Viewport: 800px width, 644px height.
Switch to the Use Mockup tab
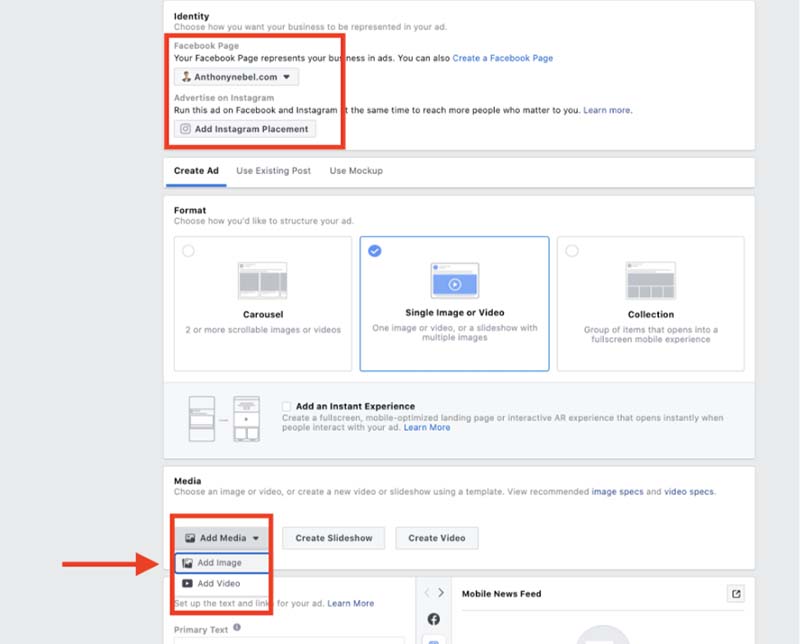pyautogui.click(x=356, y=171)
